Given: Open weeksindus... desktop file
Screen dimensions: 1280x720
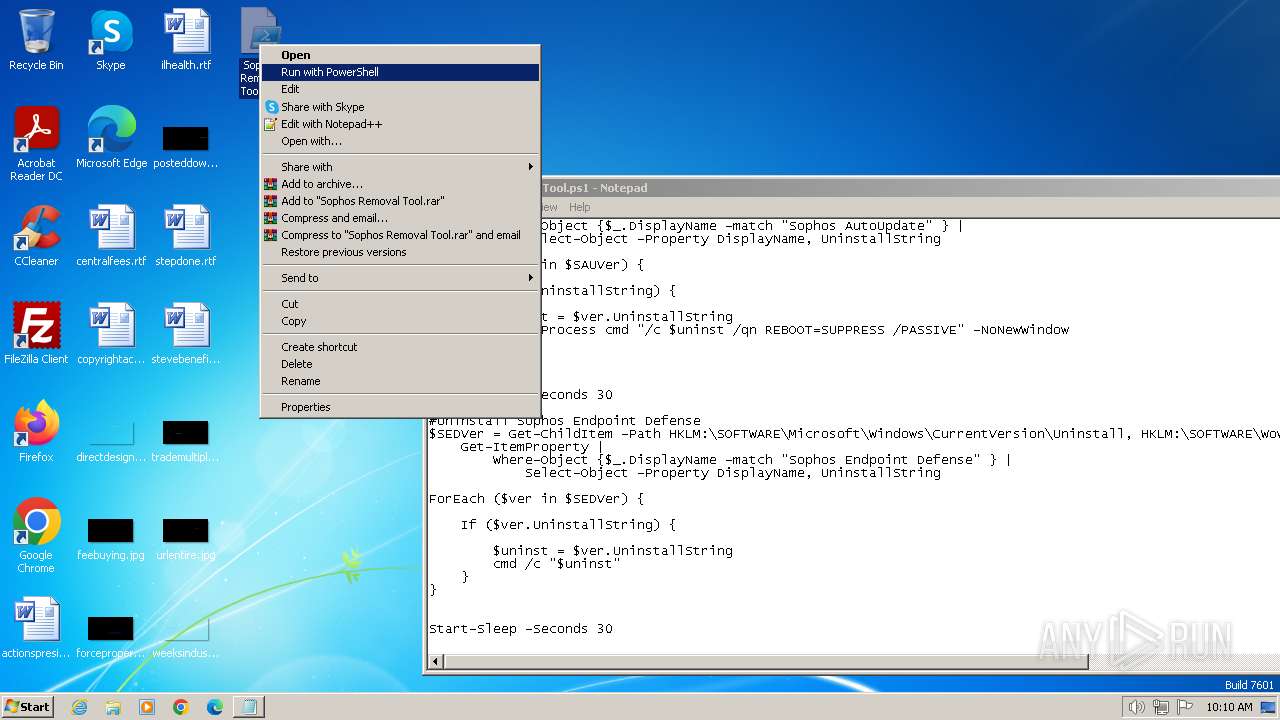Looking at the screenshot, I should tap(186, 636).
